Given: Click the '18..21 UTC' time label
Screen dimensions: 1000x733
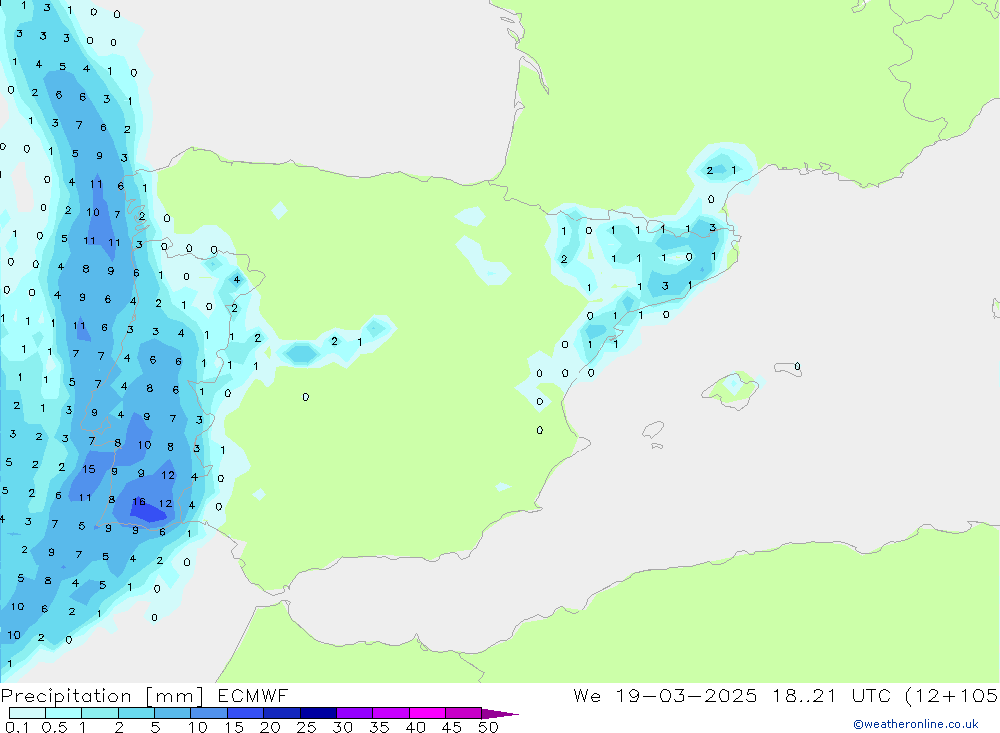Looking at the screenshot, I should tap(831, 695).
